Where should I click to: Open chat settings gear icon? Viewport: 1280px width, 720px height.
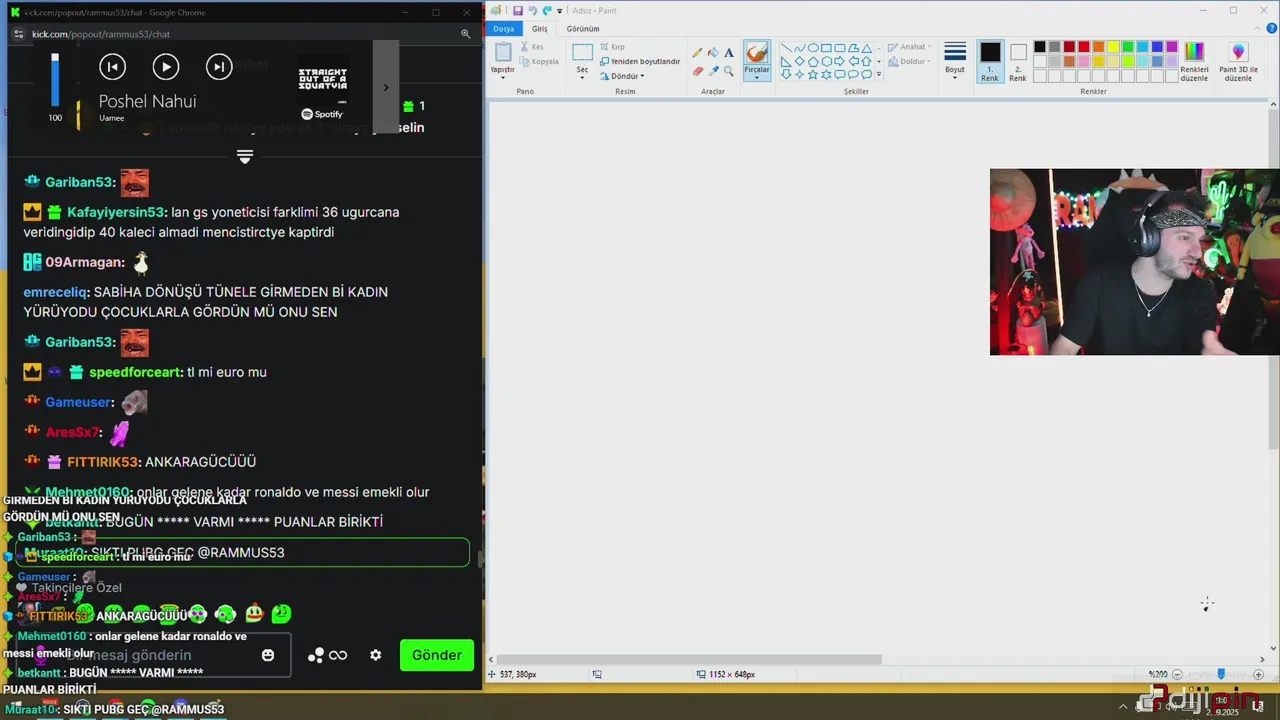pyautogui.click(x=375, y=655)
